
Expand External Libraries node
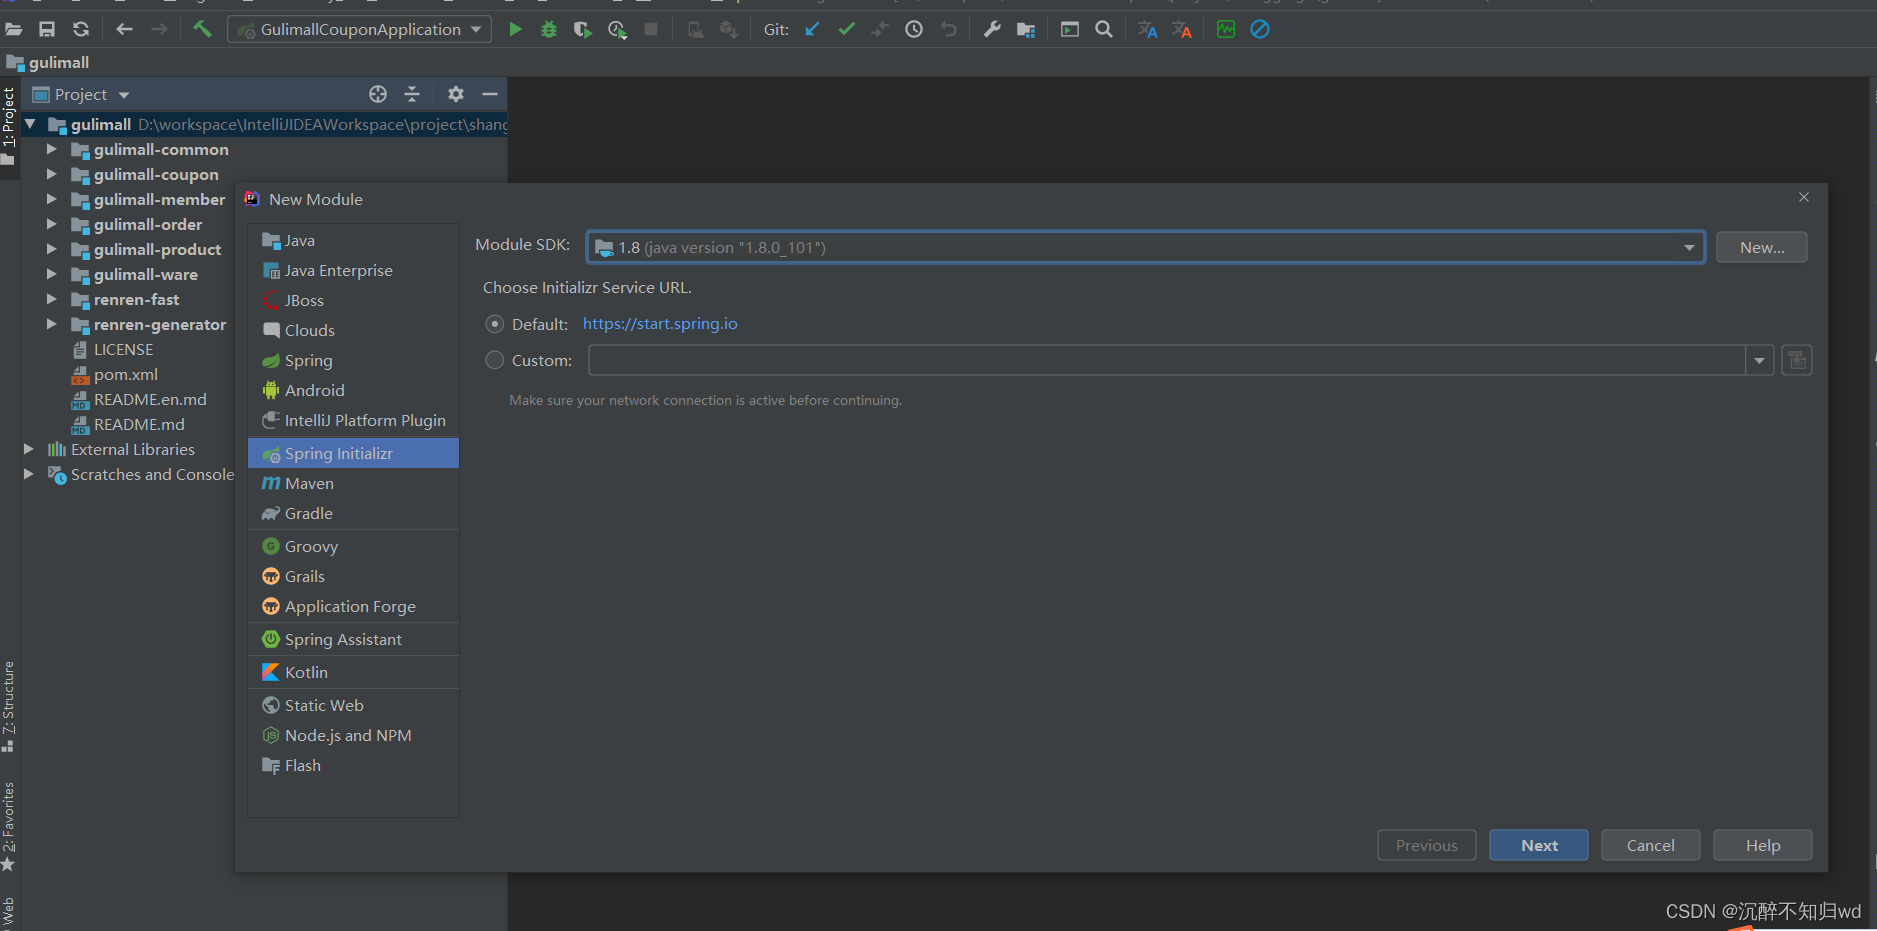(28, 449)
